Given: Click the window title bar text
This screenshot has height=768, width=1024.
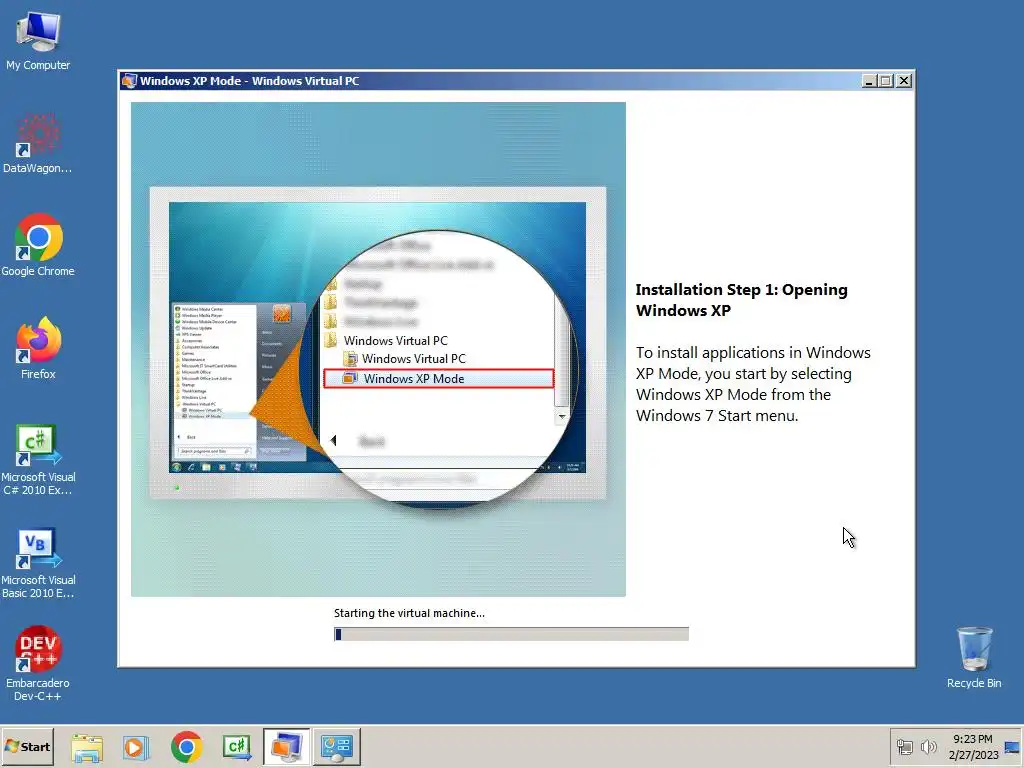Looking at the screenshot, I should [249, 81].
